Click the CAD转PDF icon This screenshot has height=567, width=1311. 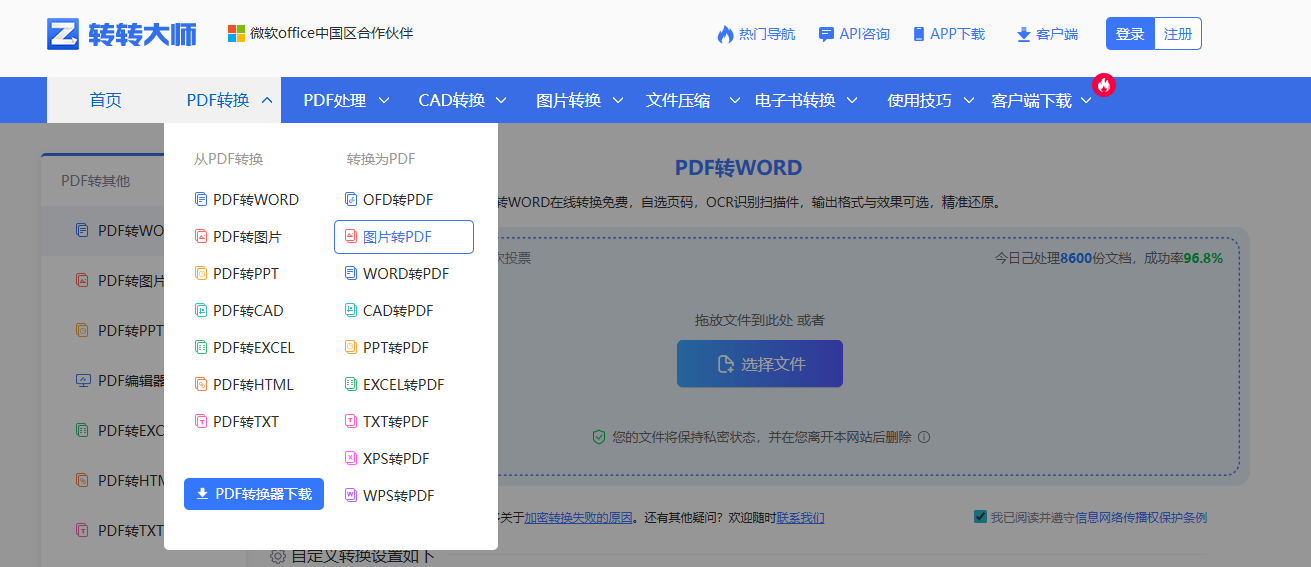tap(351, 311)
